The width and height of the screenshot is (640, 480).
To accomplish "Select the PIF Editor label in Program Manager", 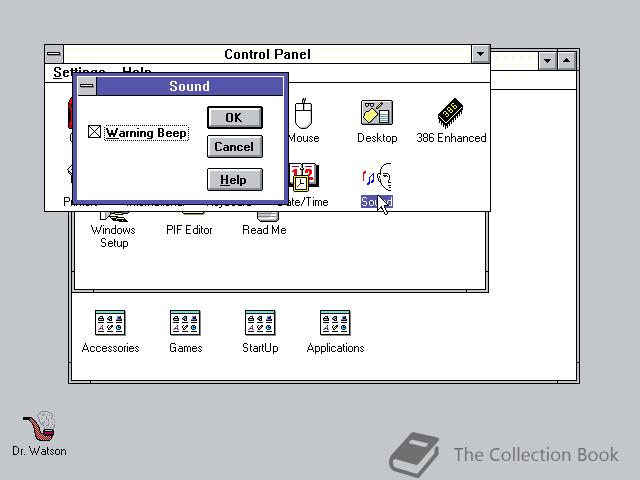I will point(189,230).
